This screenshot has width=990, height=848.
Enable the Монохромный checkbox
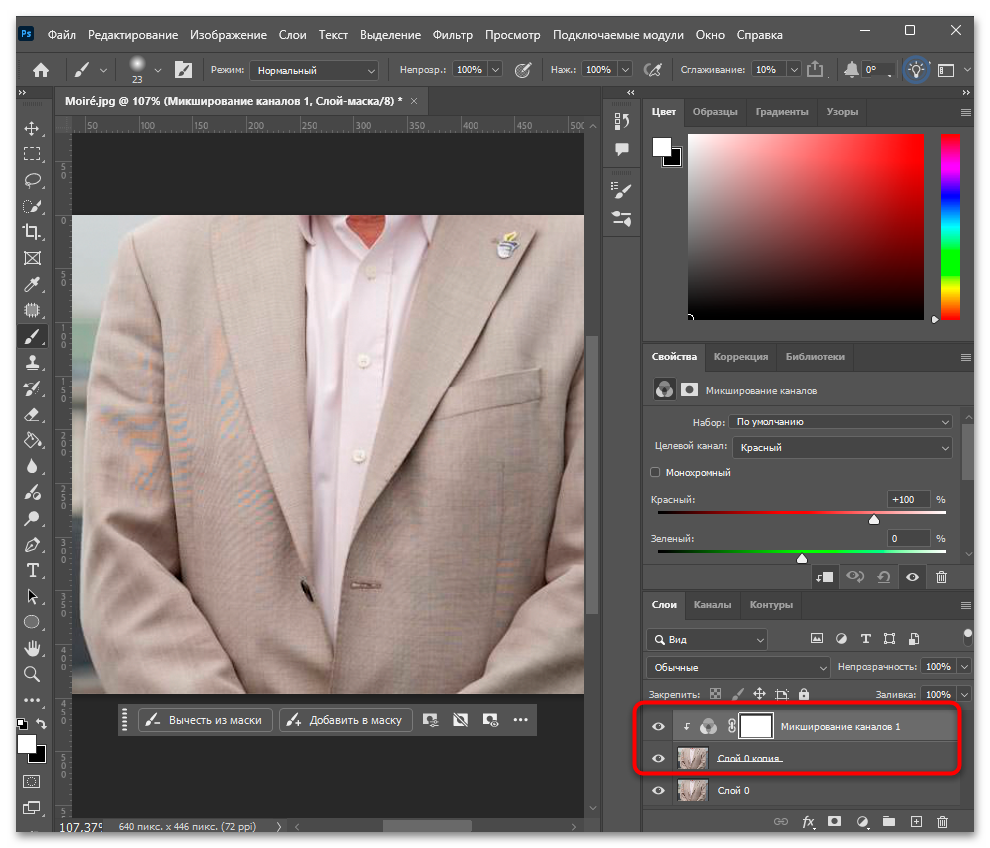pyautogui.click(x=655, y=472)
